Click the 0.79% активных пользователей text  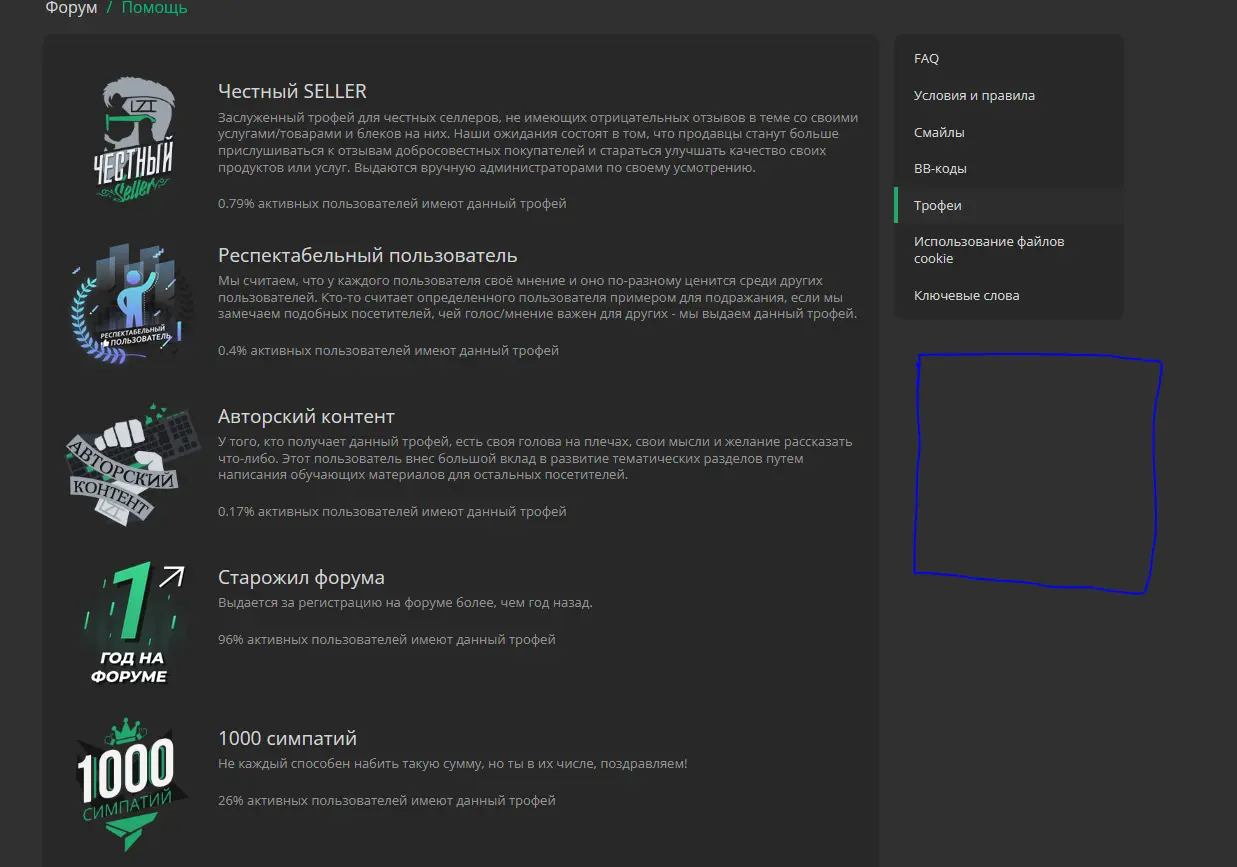coord(392,204)
